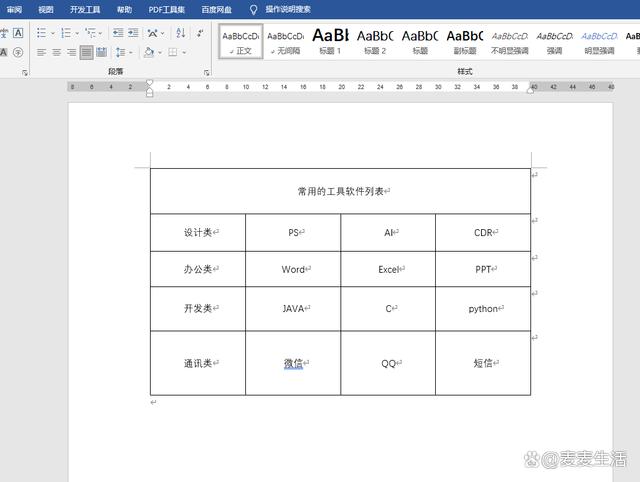
Task: Sort text A to Z
Action: point(180,33)
